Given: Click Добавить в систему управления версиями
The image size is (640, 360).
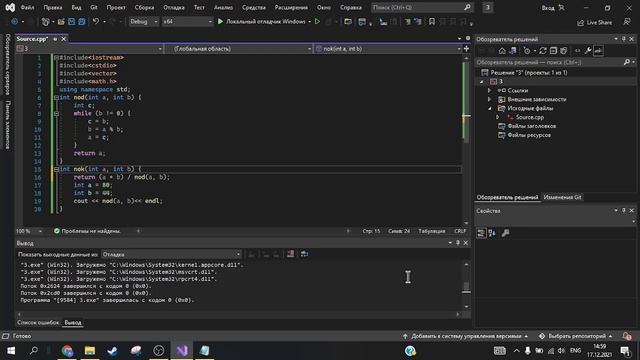Looking at the screenshot, I should [466, 336].
